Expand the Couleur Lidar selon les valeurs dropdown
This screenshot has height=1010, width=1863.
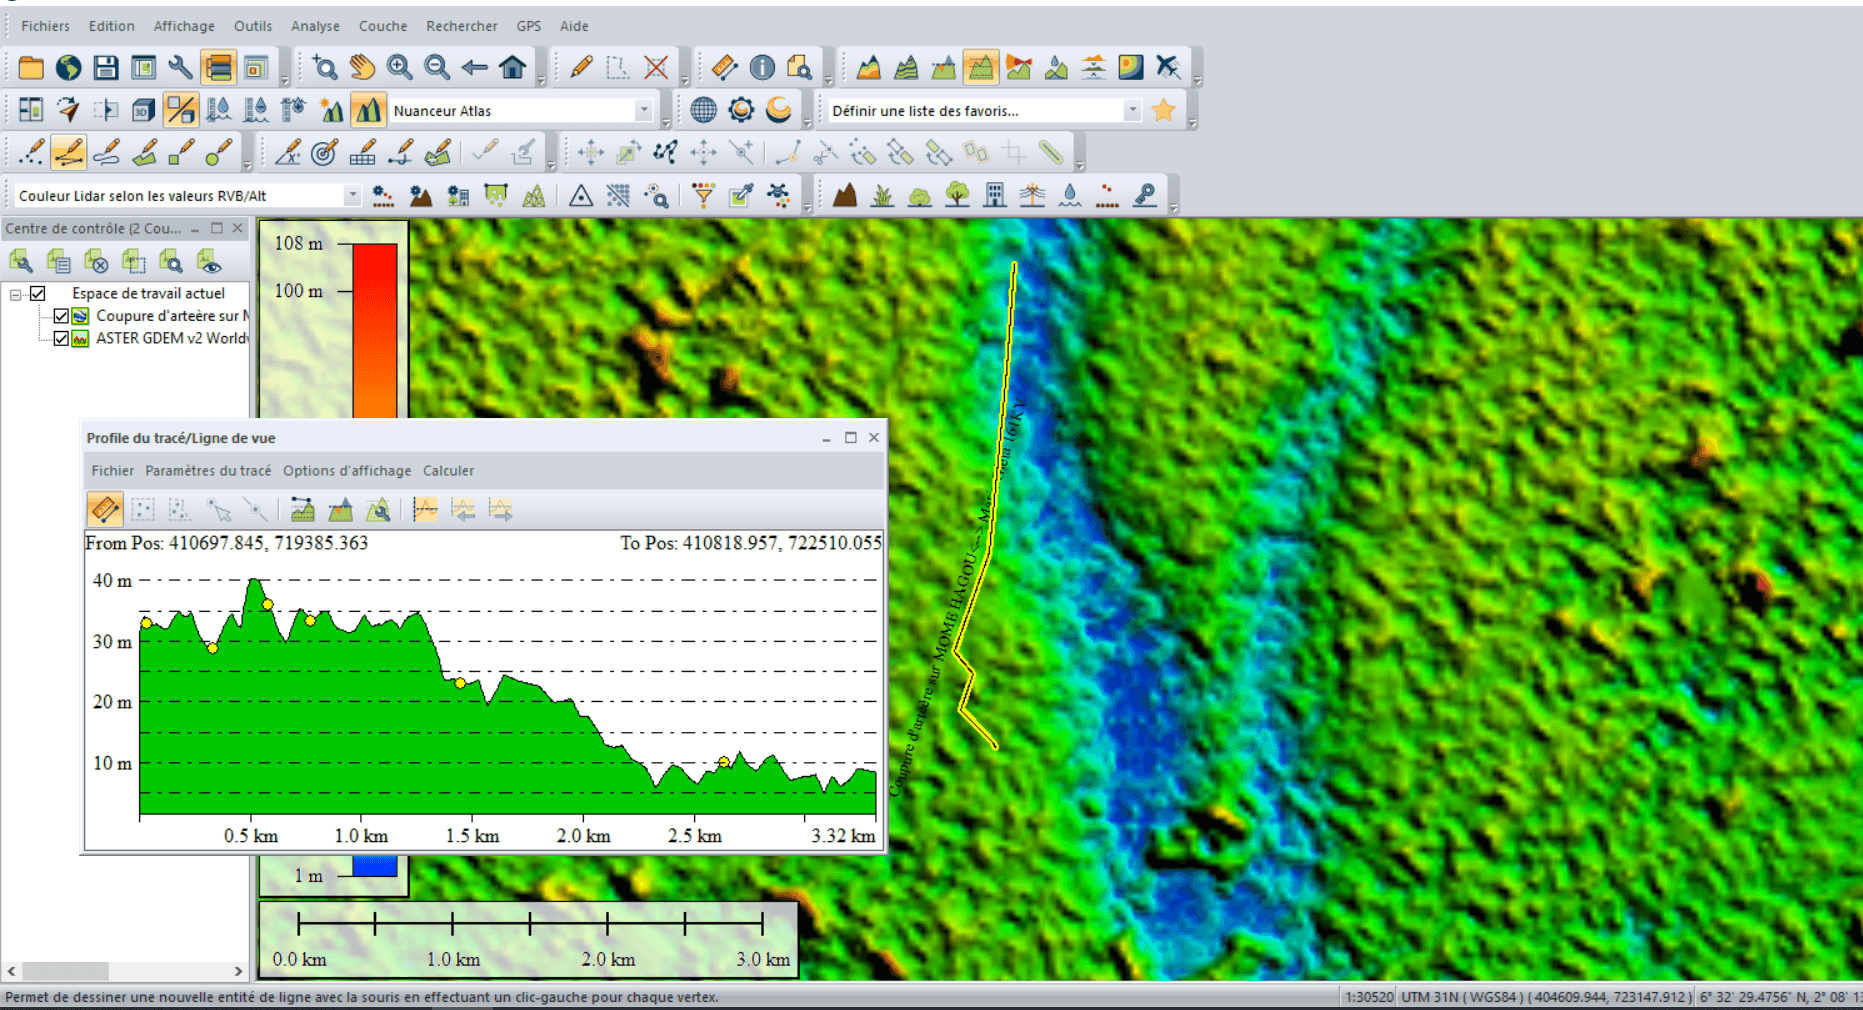click(x=352, y=196)
